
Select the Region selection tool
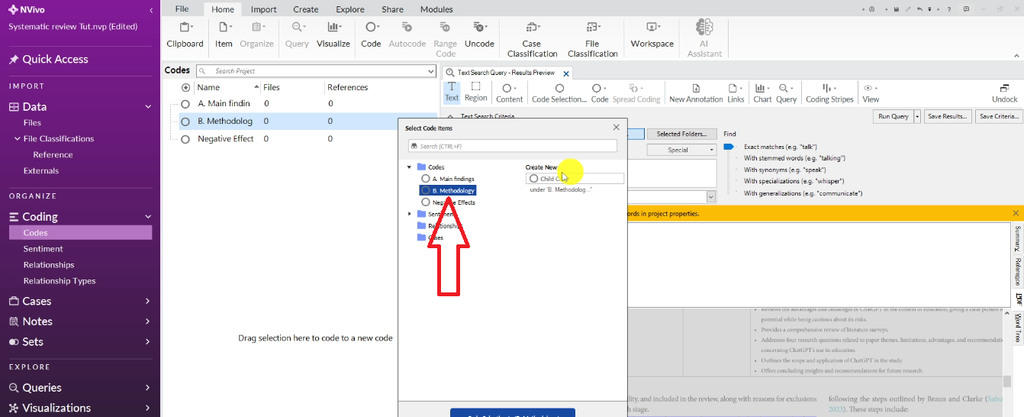[476, 92]
